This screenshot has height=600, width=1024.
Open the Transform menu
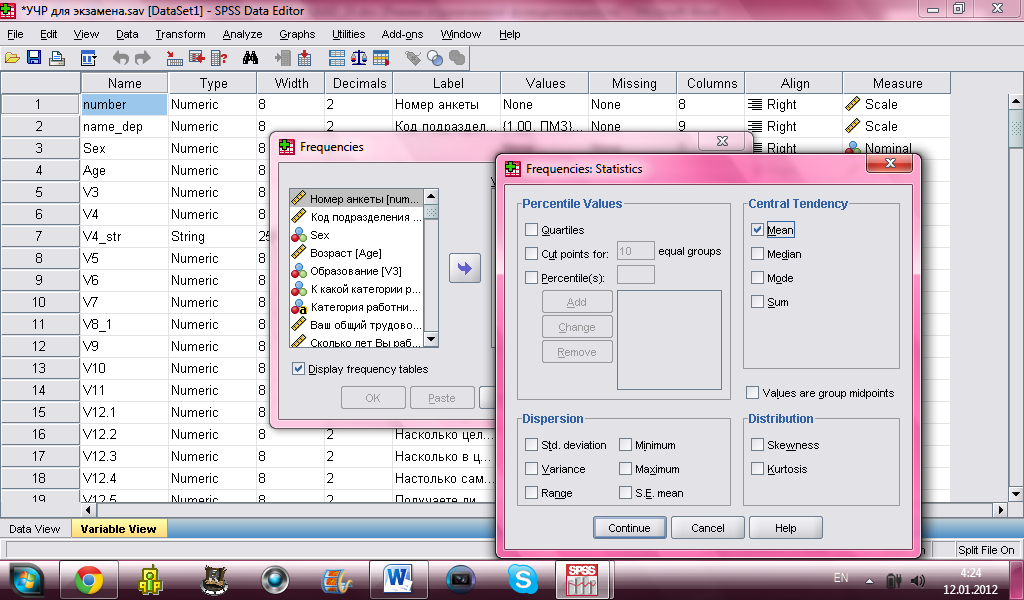(180, 34)
